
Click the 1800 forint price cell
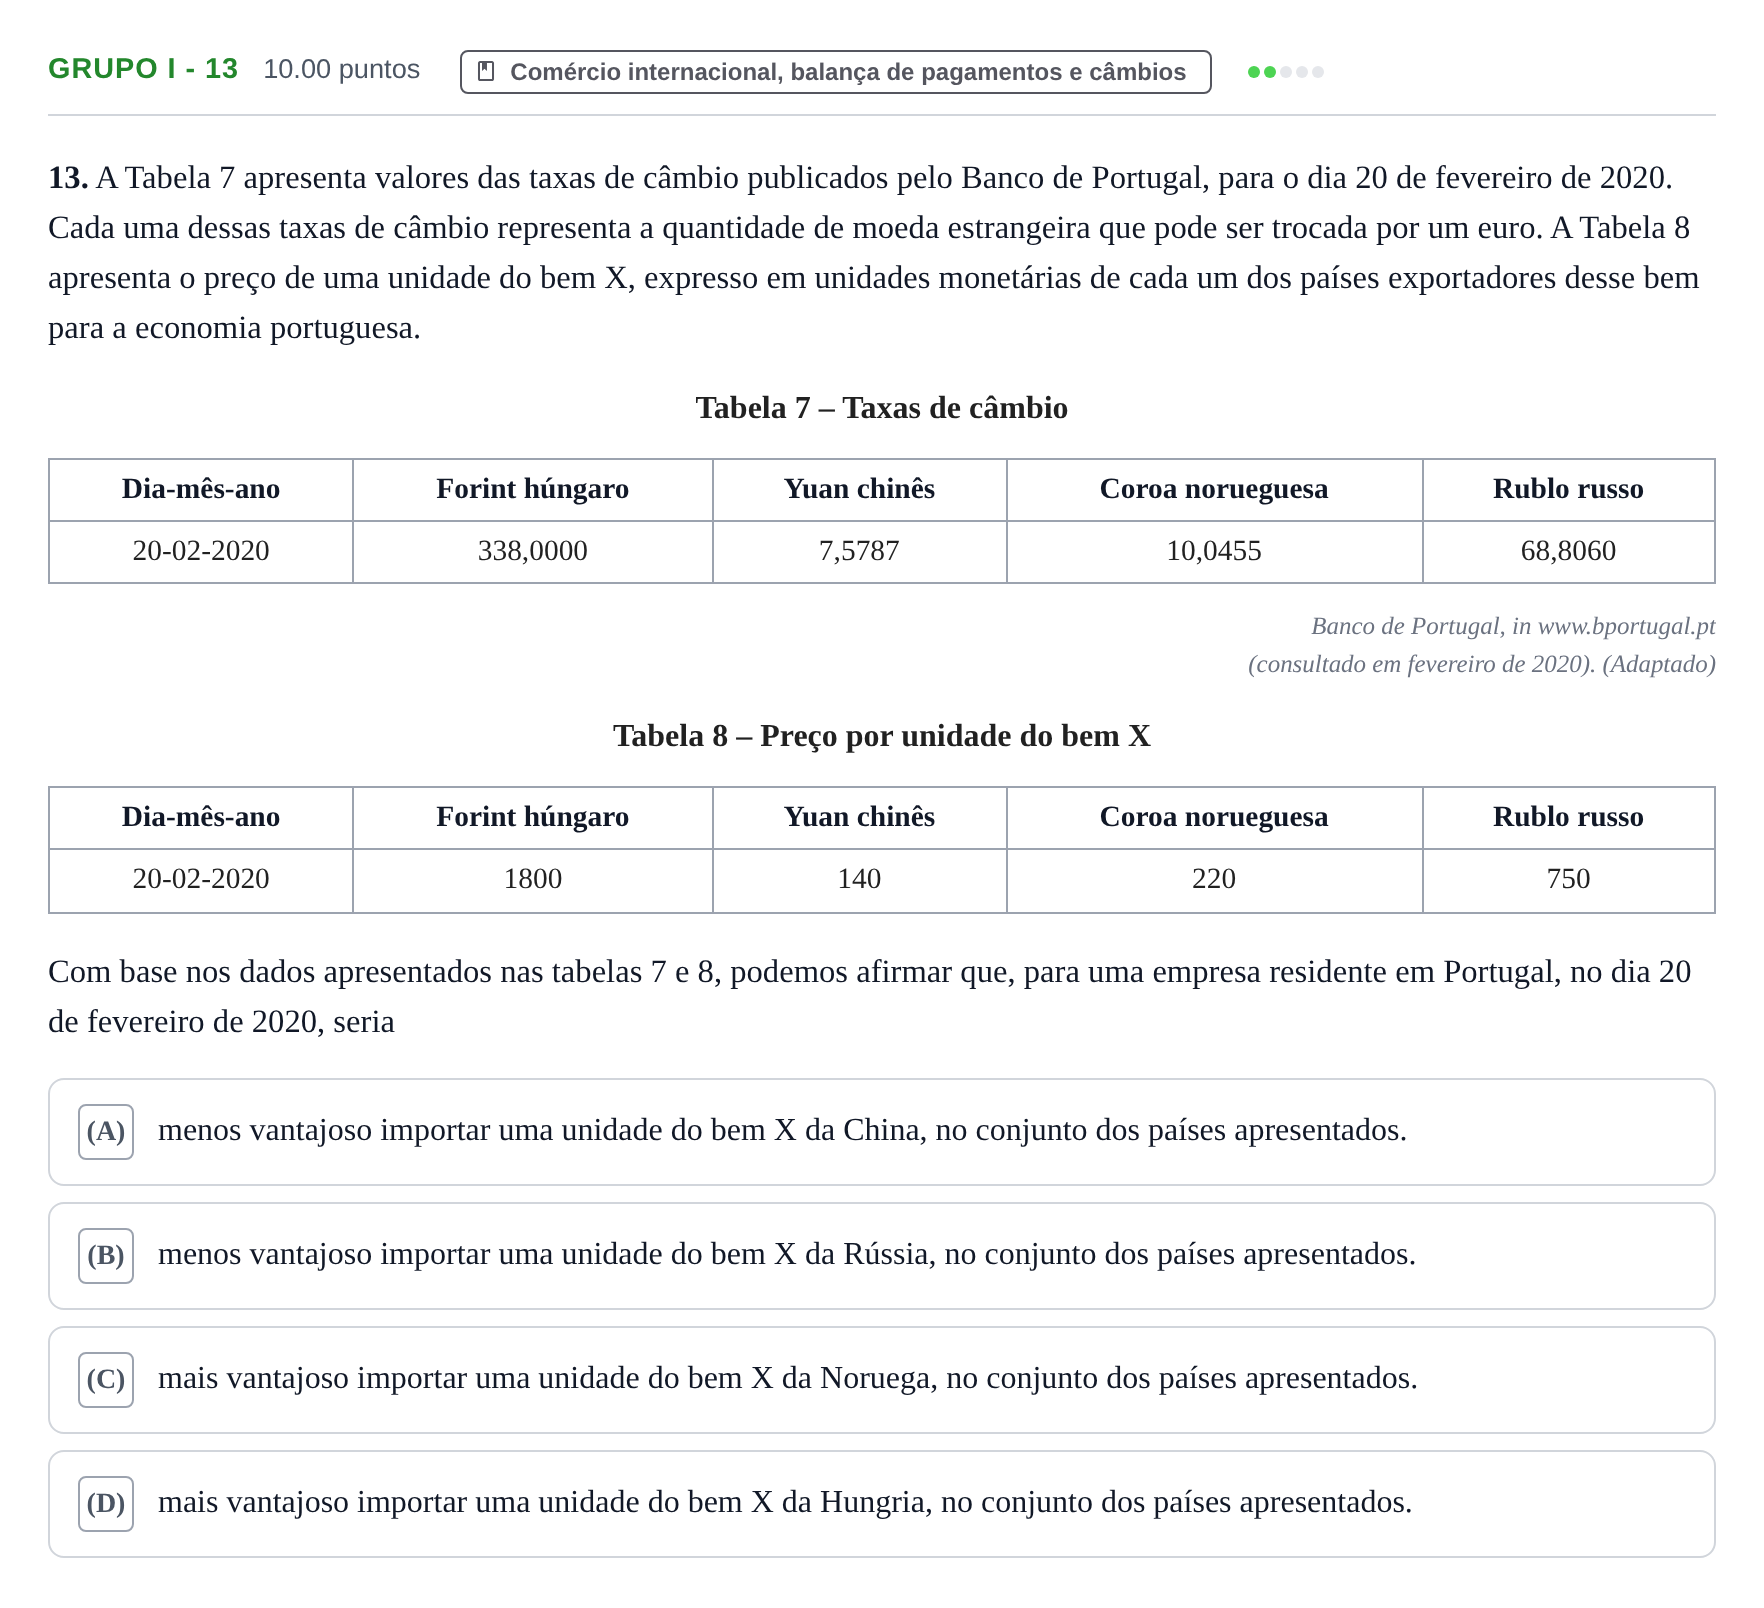pos(532,879)
